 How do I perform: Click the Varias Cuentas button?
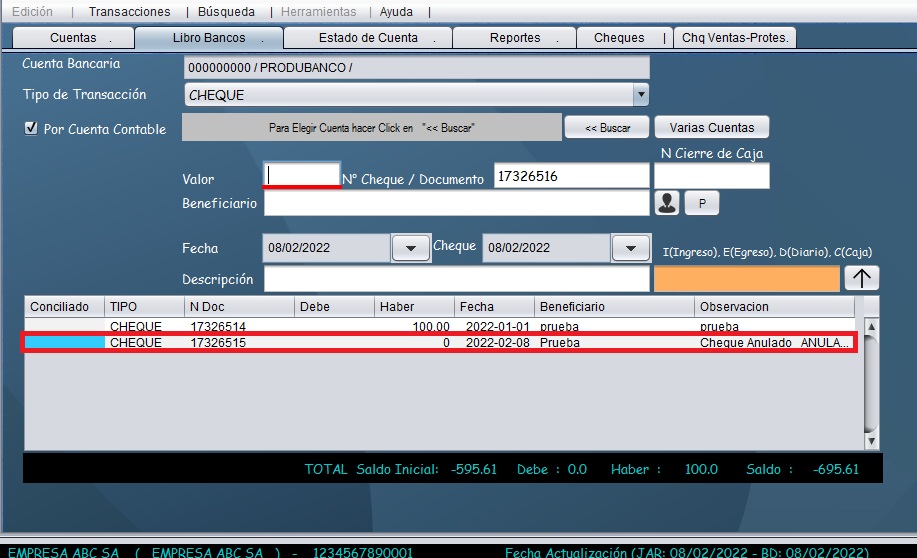711,128
